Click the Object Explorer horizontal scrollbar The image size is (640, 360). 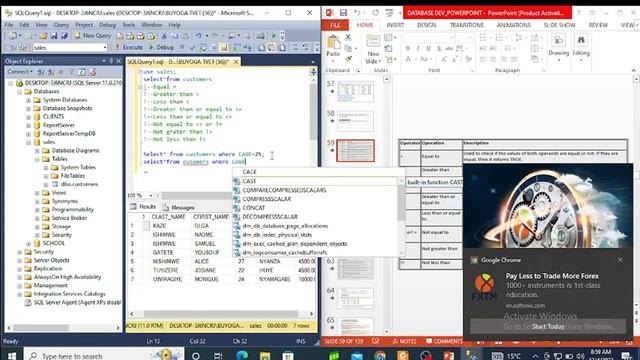coord(63,327)
